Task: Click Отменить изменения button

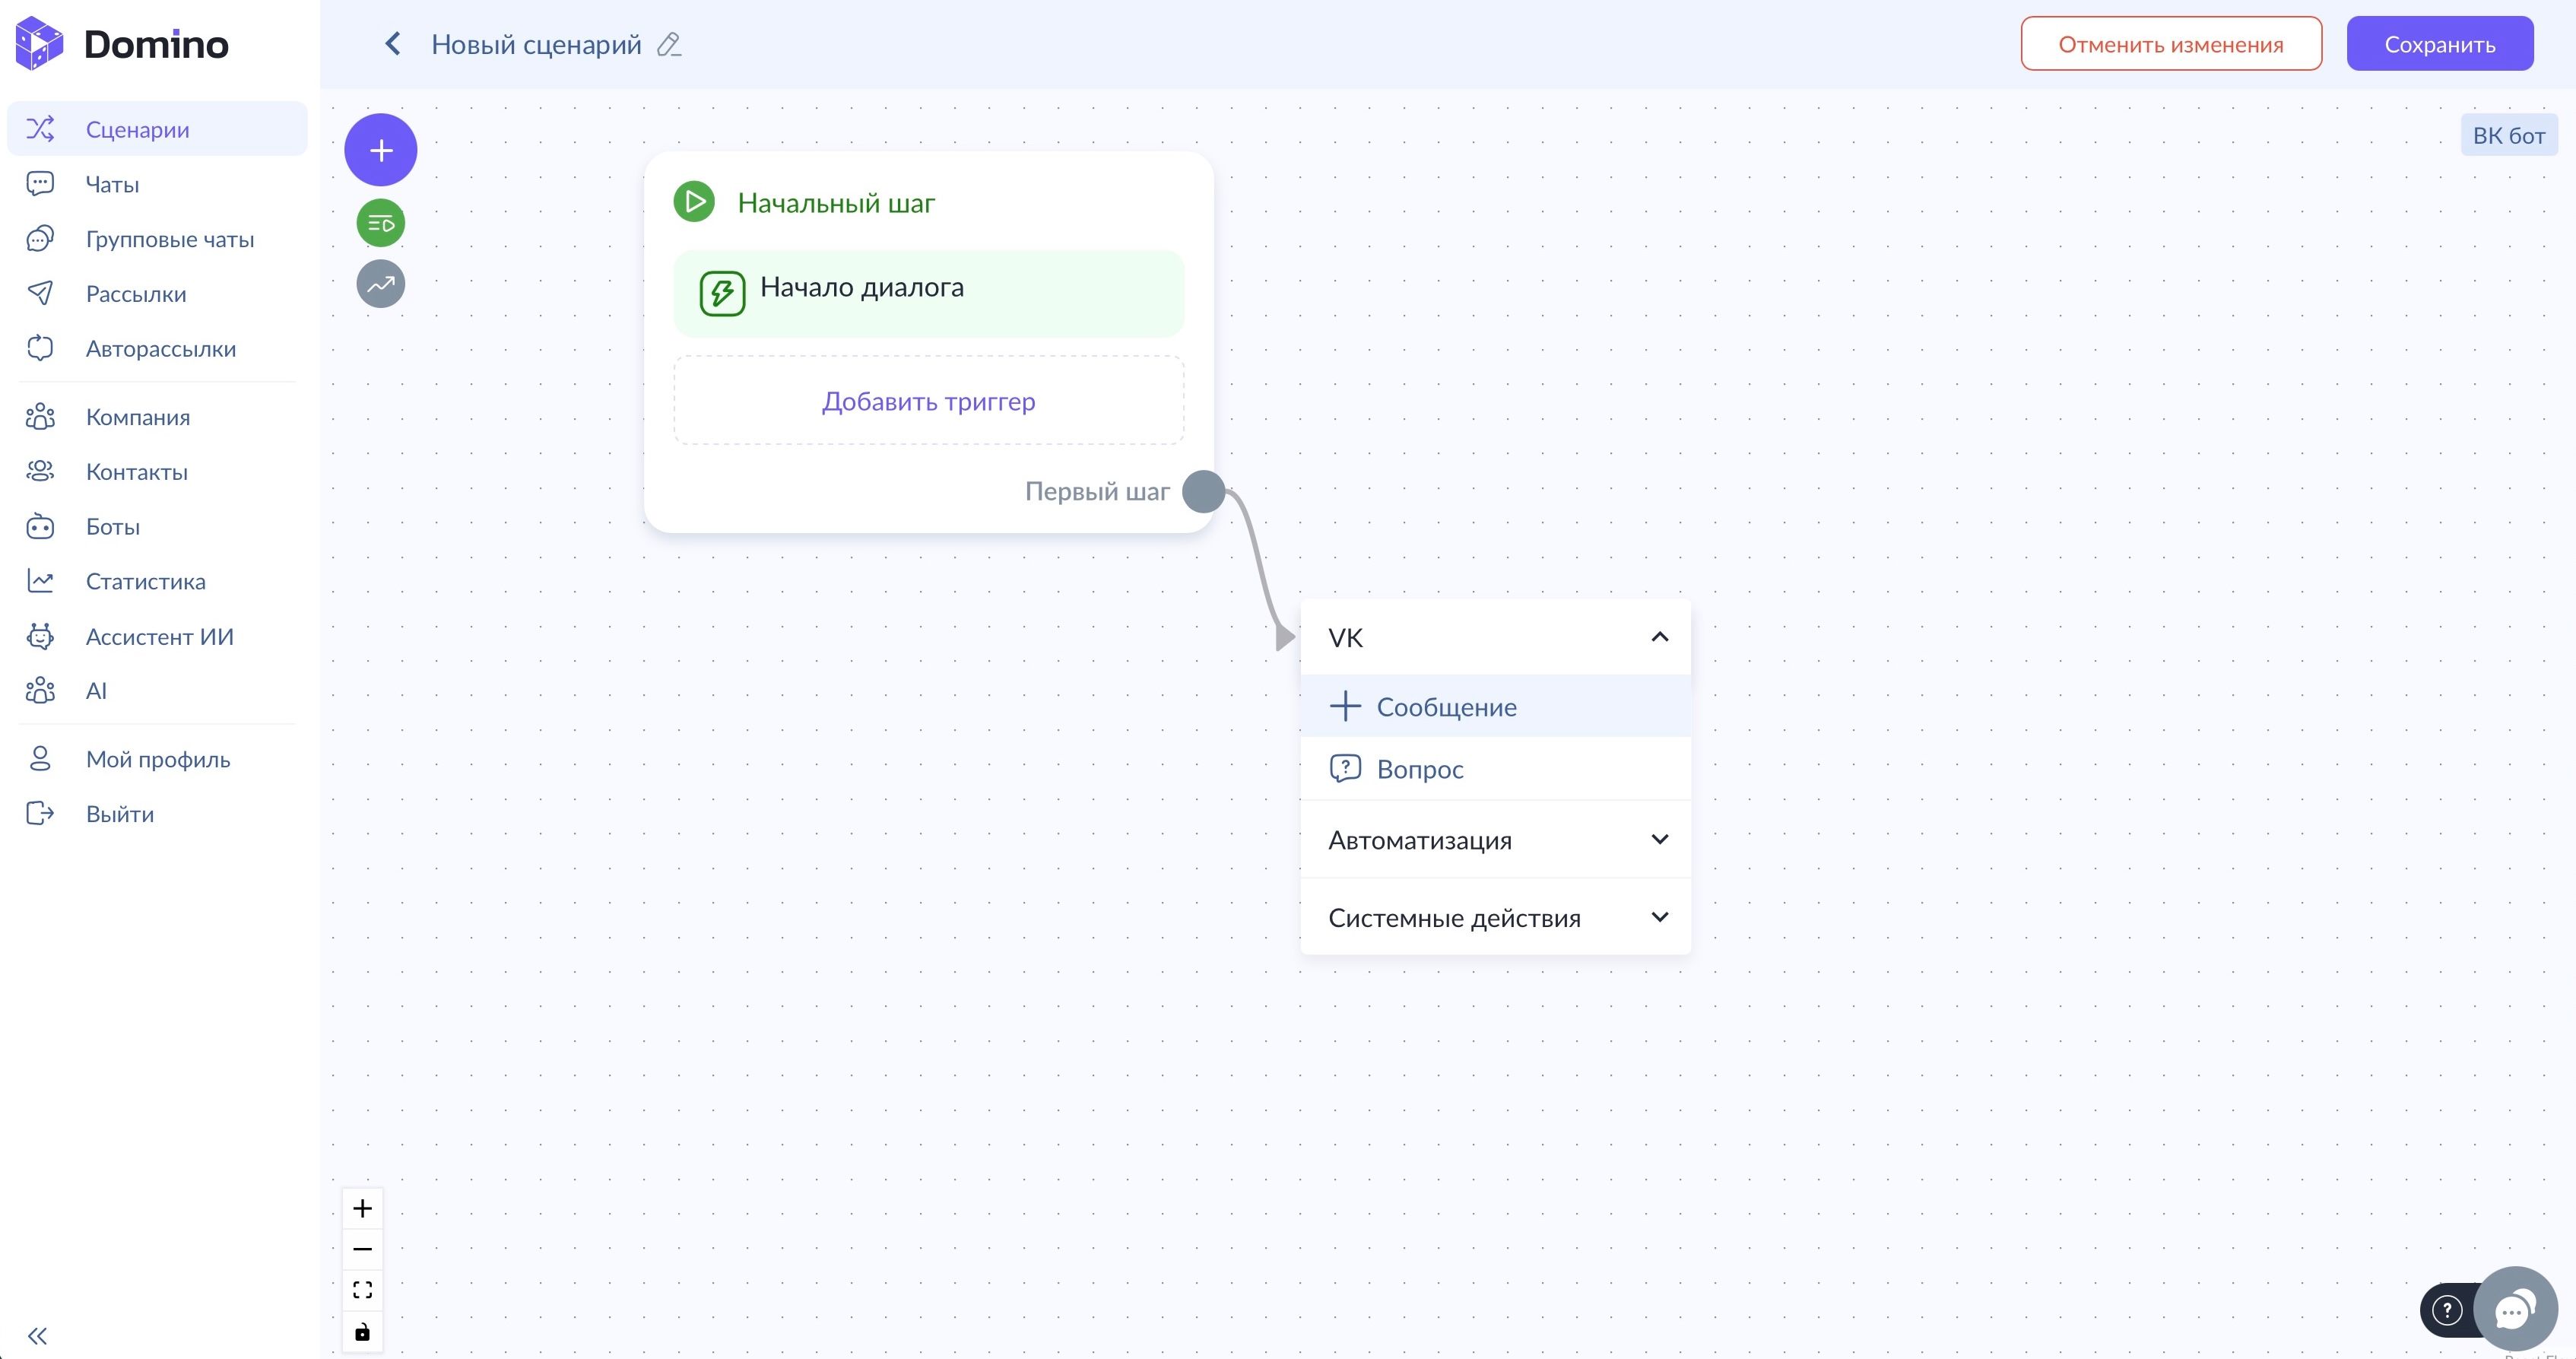Action: [x=2170, y=44]
